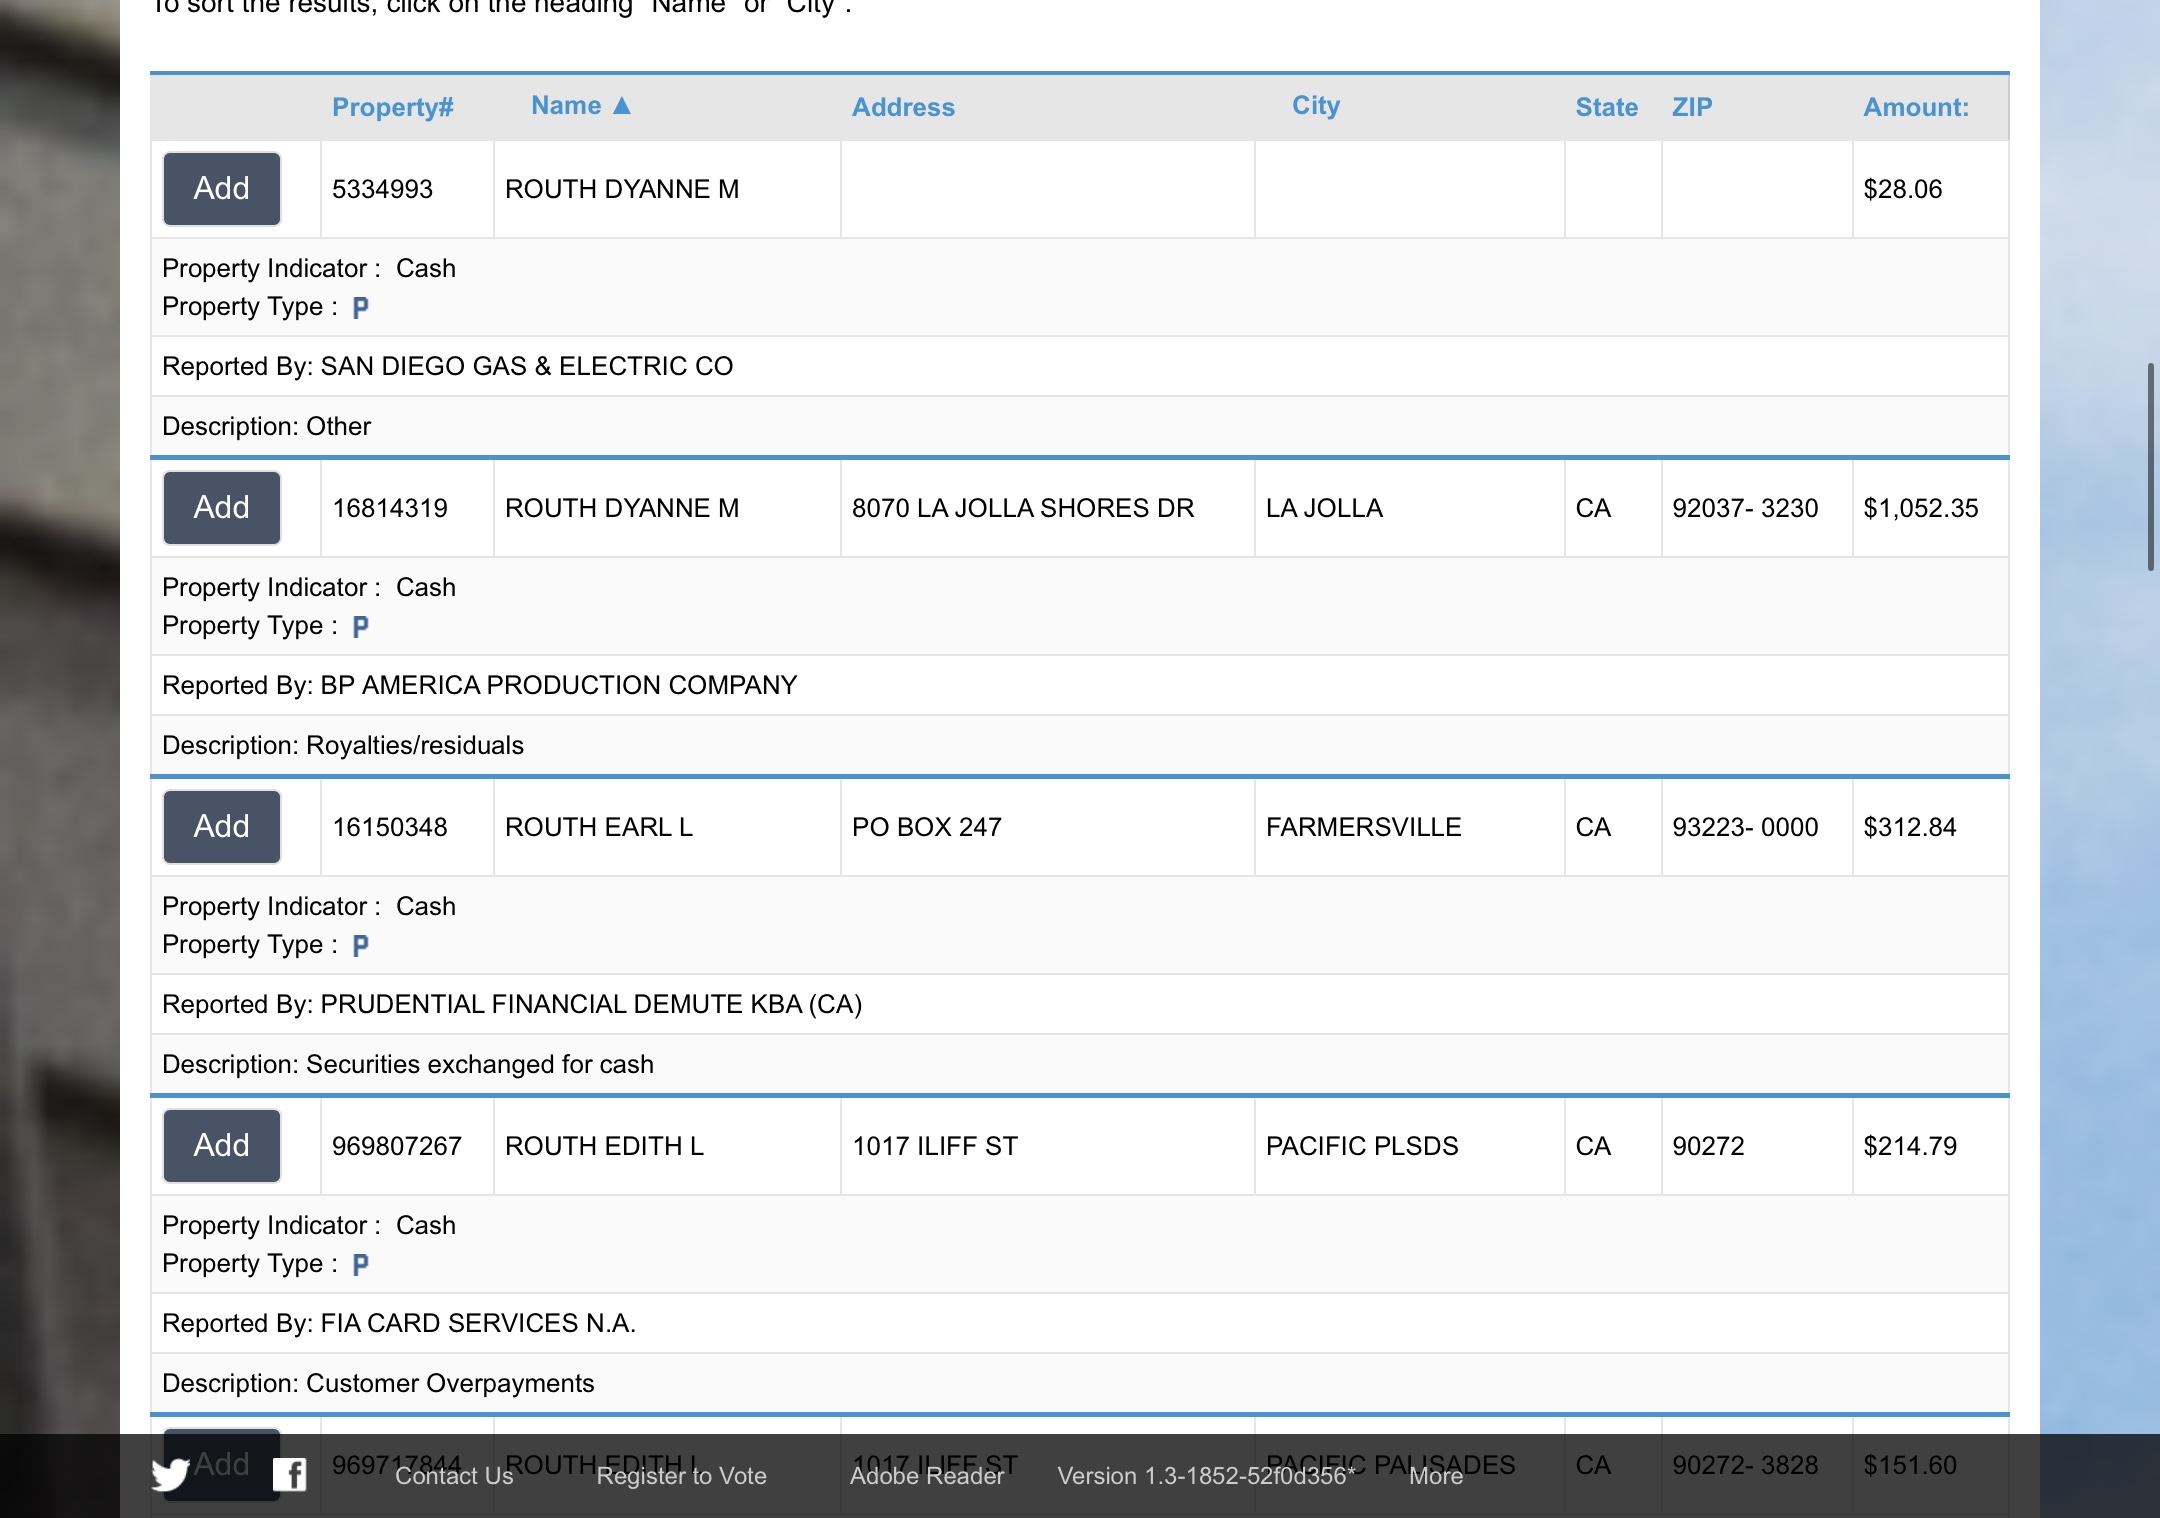
Task: Open Contact Us footer link
Action: pyautogui.click(x=454, y=1476)
